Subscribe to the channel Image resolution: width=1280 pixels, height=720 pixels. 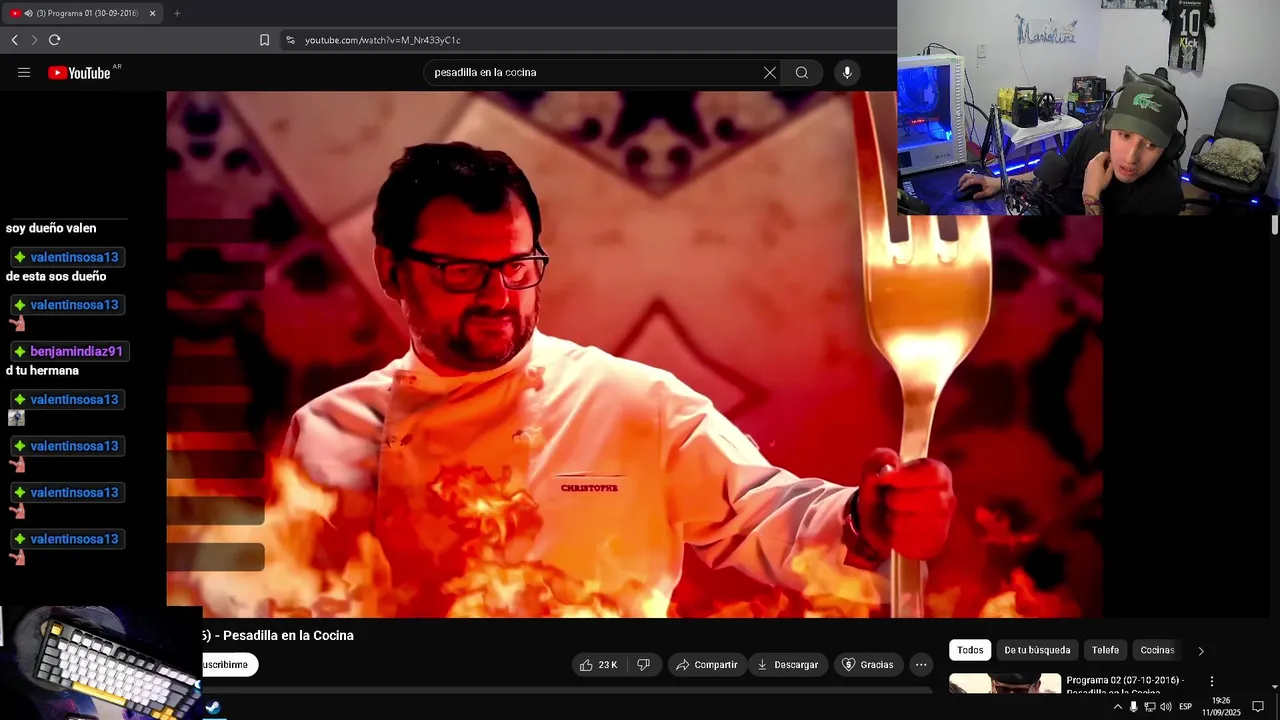pyautogui.click(x=229, y=665)
